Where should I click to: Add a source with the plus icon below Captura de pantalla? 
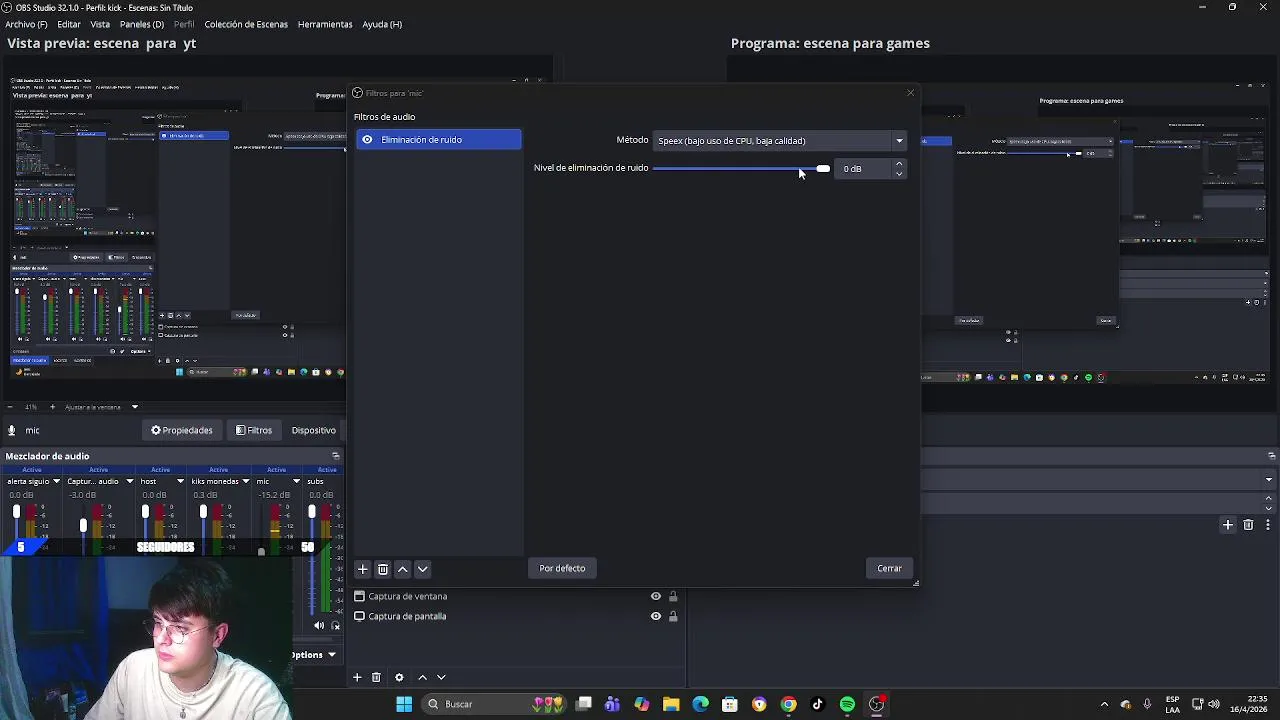point(357,677)
